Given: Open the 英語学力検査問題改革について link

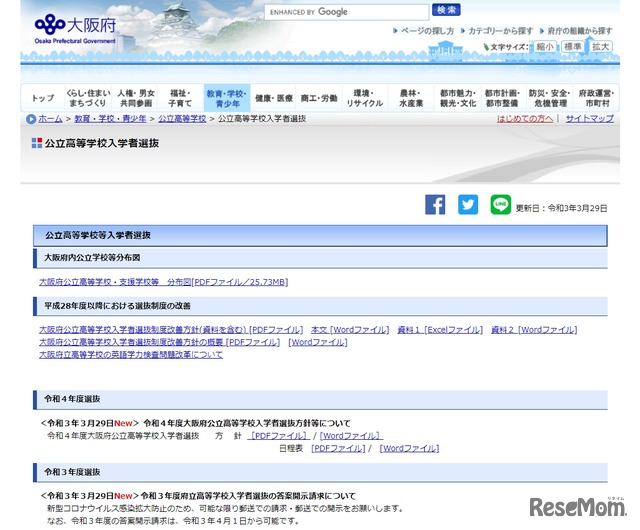Looking at the screenshot, I should coord(131,354).
